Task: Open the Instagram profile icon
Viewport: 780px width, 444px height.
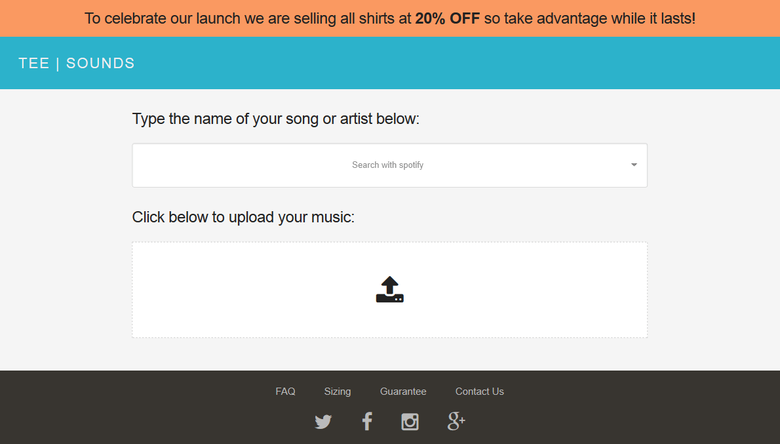Action: click(x=410, y=422)
